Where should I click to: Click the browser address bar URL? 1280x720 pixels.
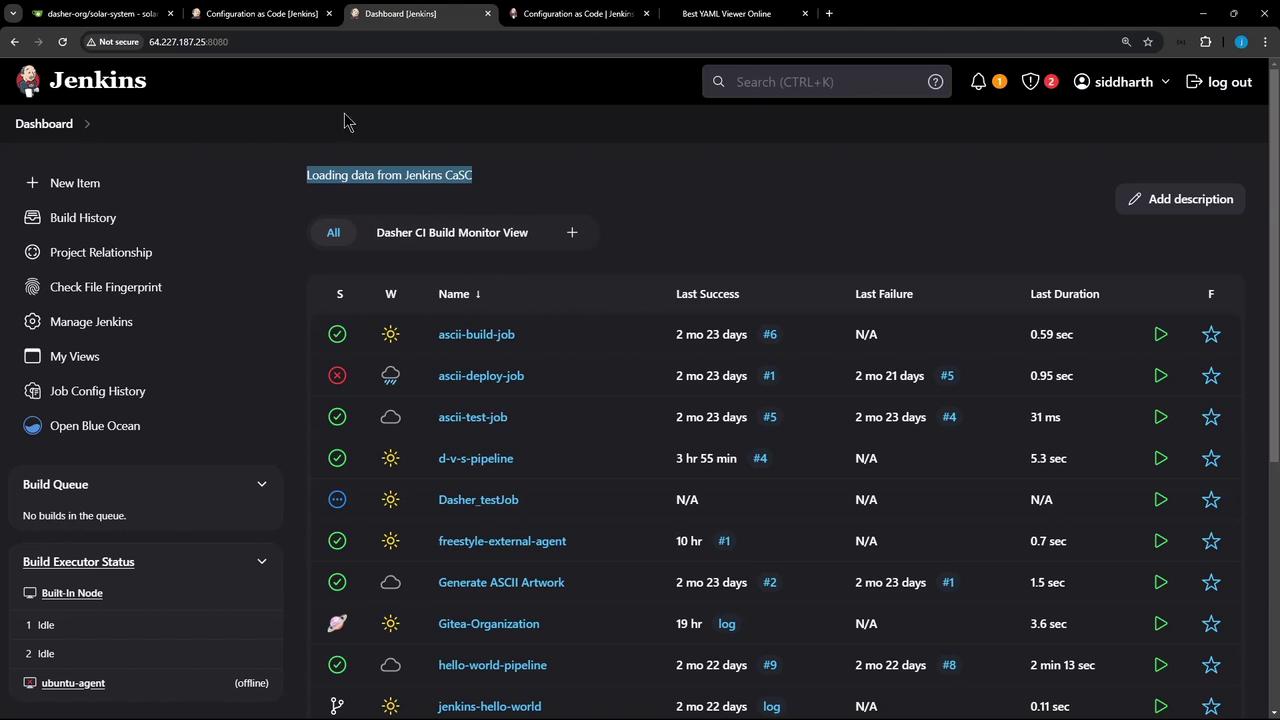click(188, 42)
